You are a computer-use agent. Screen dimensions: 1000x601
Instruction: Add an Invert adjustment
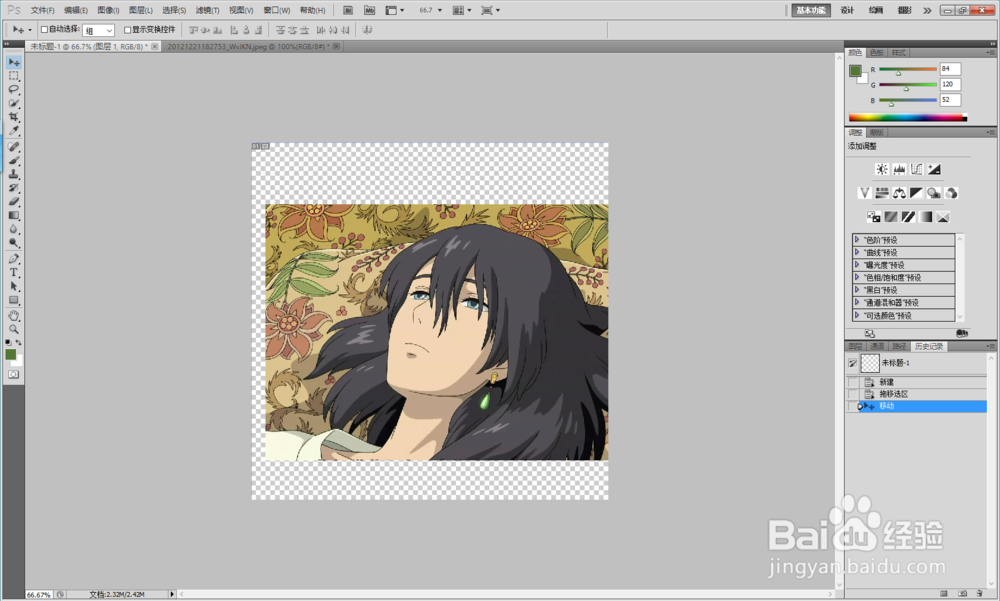tap(873, 217)
